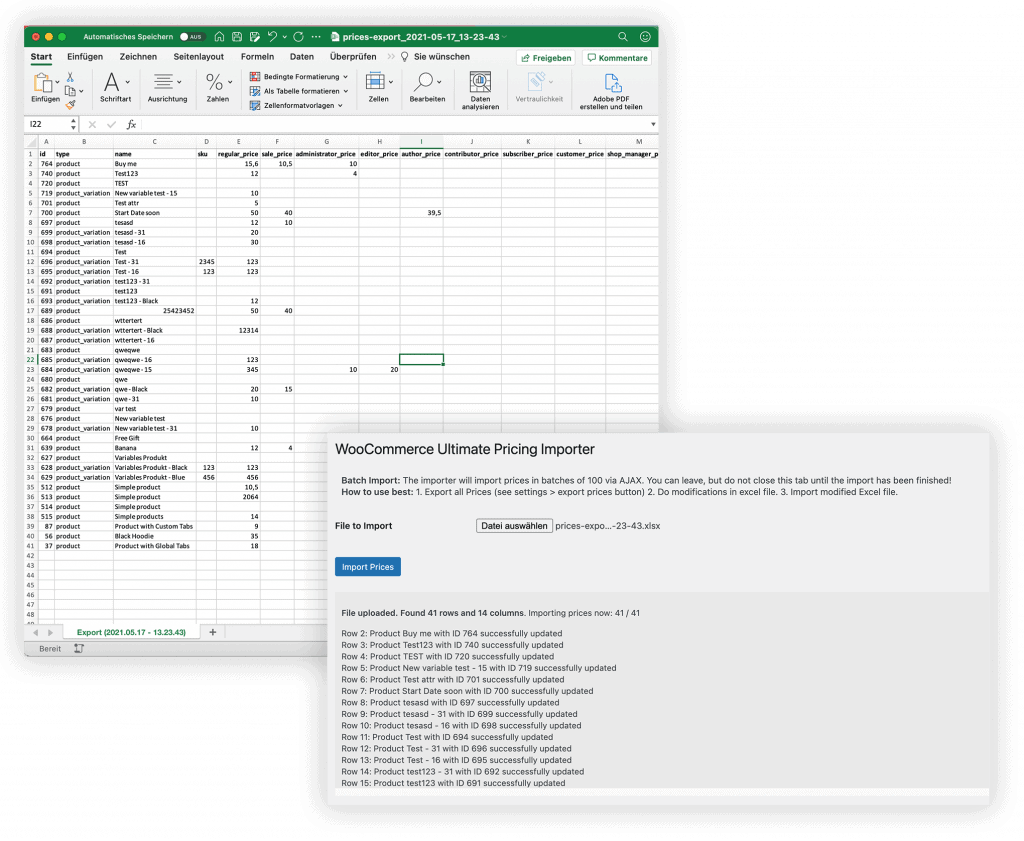Open Als Tabelle formatieren dropdown
Screen dimensions: 1024x841
(x=299, y=91)
